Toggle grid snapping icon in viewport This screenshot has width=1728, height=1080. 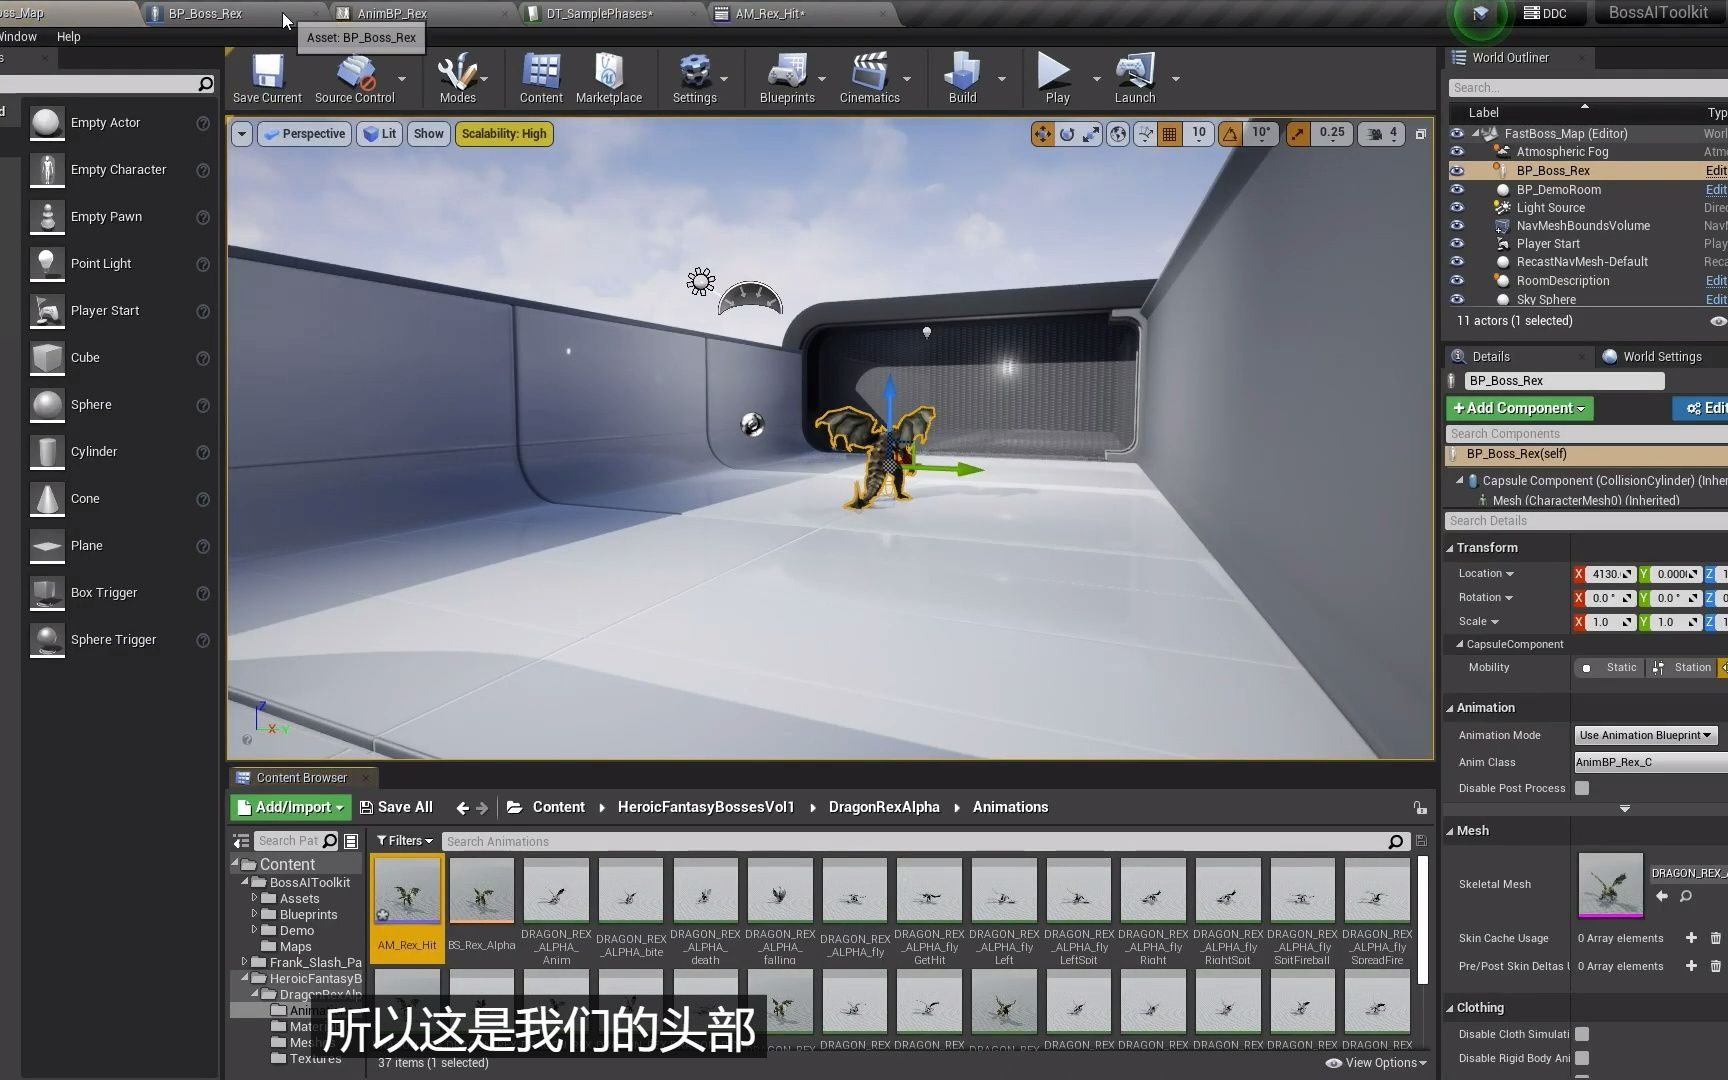point(1169,134)
